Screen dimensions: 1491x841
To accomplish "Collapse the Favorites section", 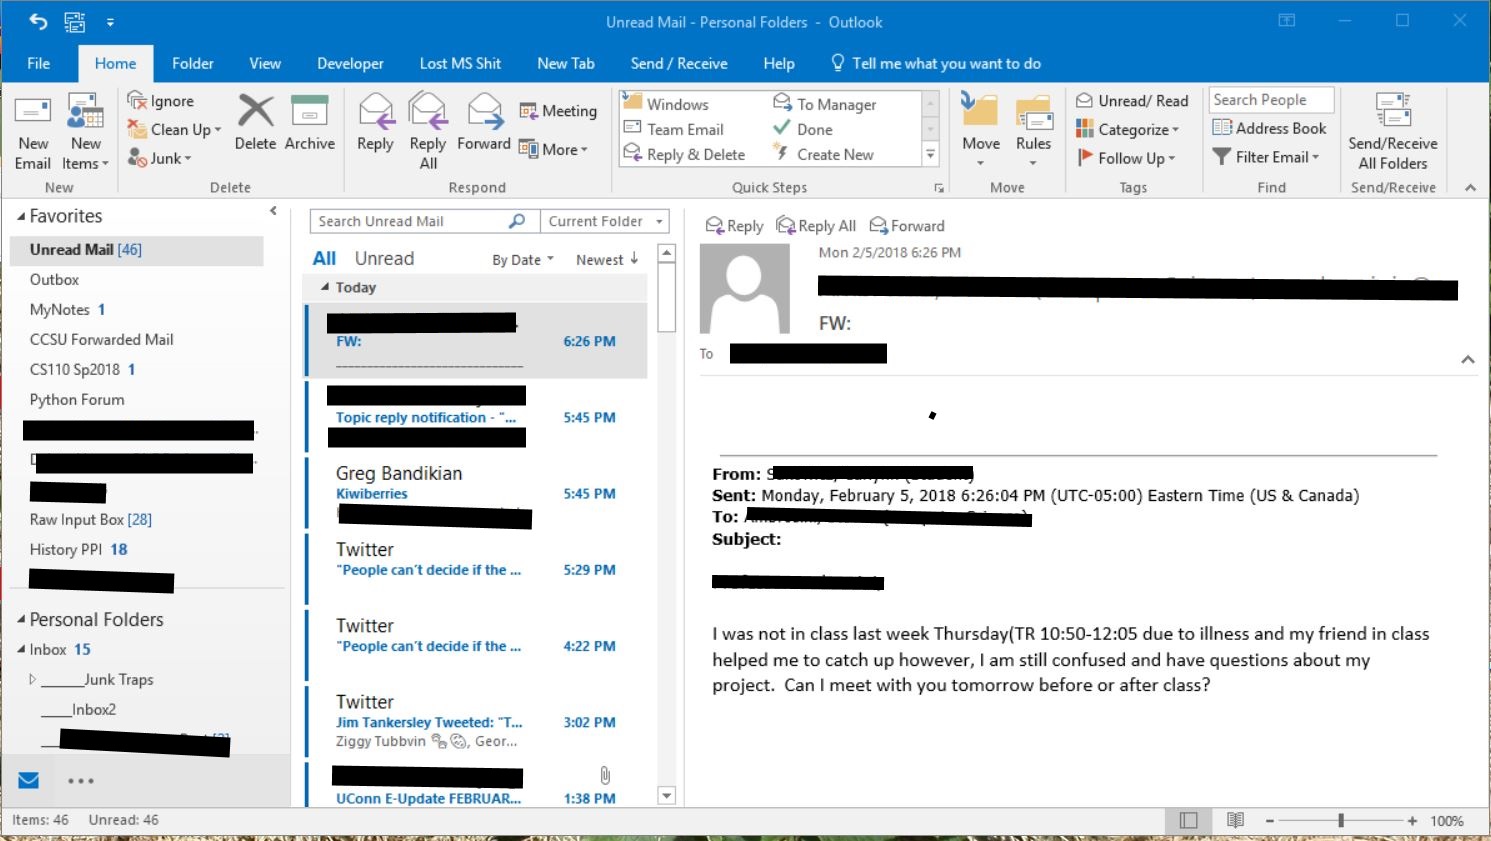I will point(22,217).
